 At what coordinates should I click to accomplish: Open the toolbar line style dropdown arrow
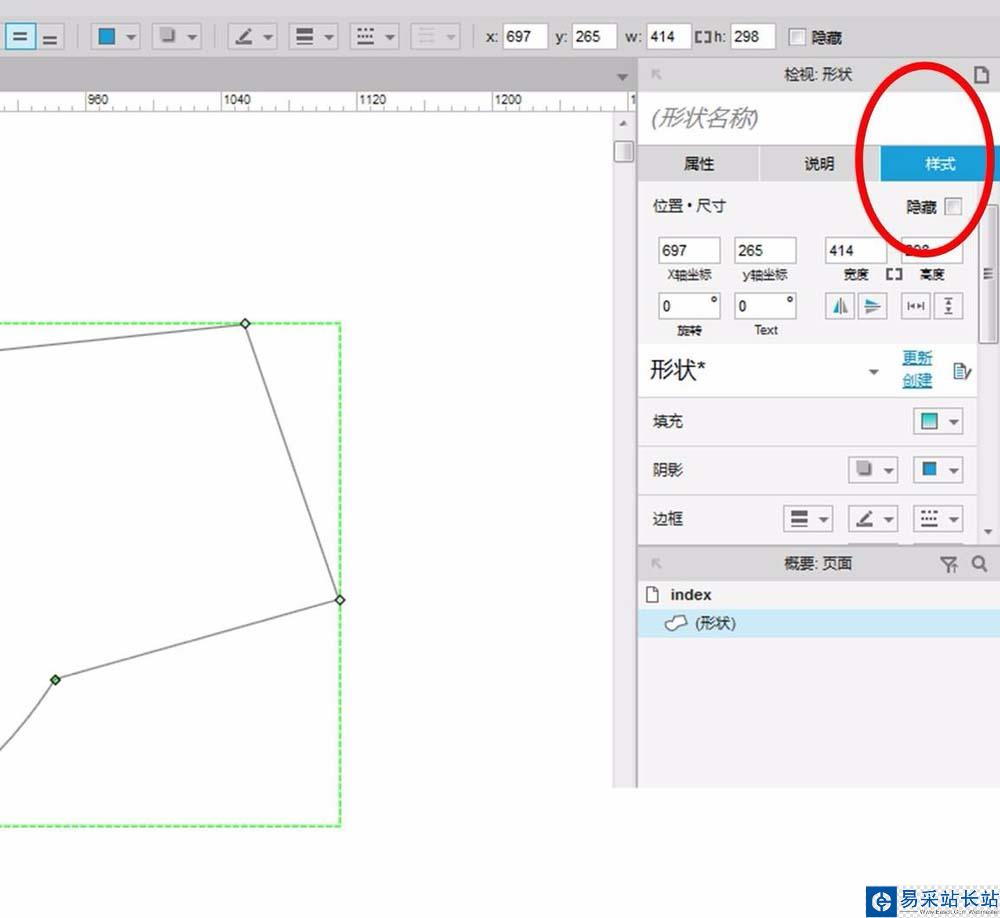pyautogui.click(x=390, y=37)
